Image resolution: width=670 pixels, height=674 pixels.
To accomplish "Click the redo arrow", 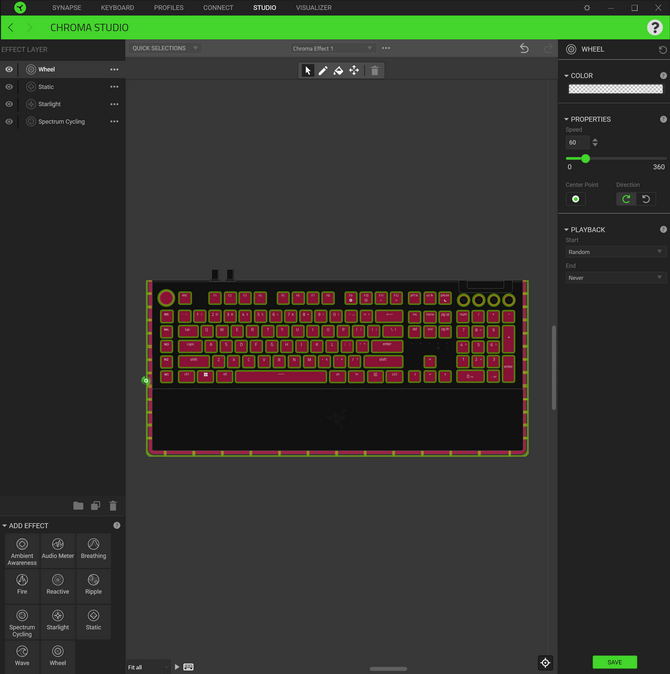I will (548, 48).
